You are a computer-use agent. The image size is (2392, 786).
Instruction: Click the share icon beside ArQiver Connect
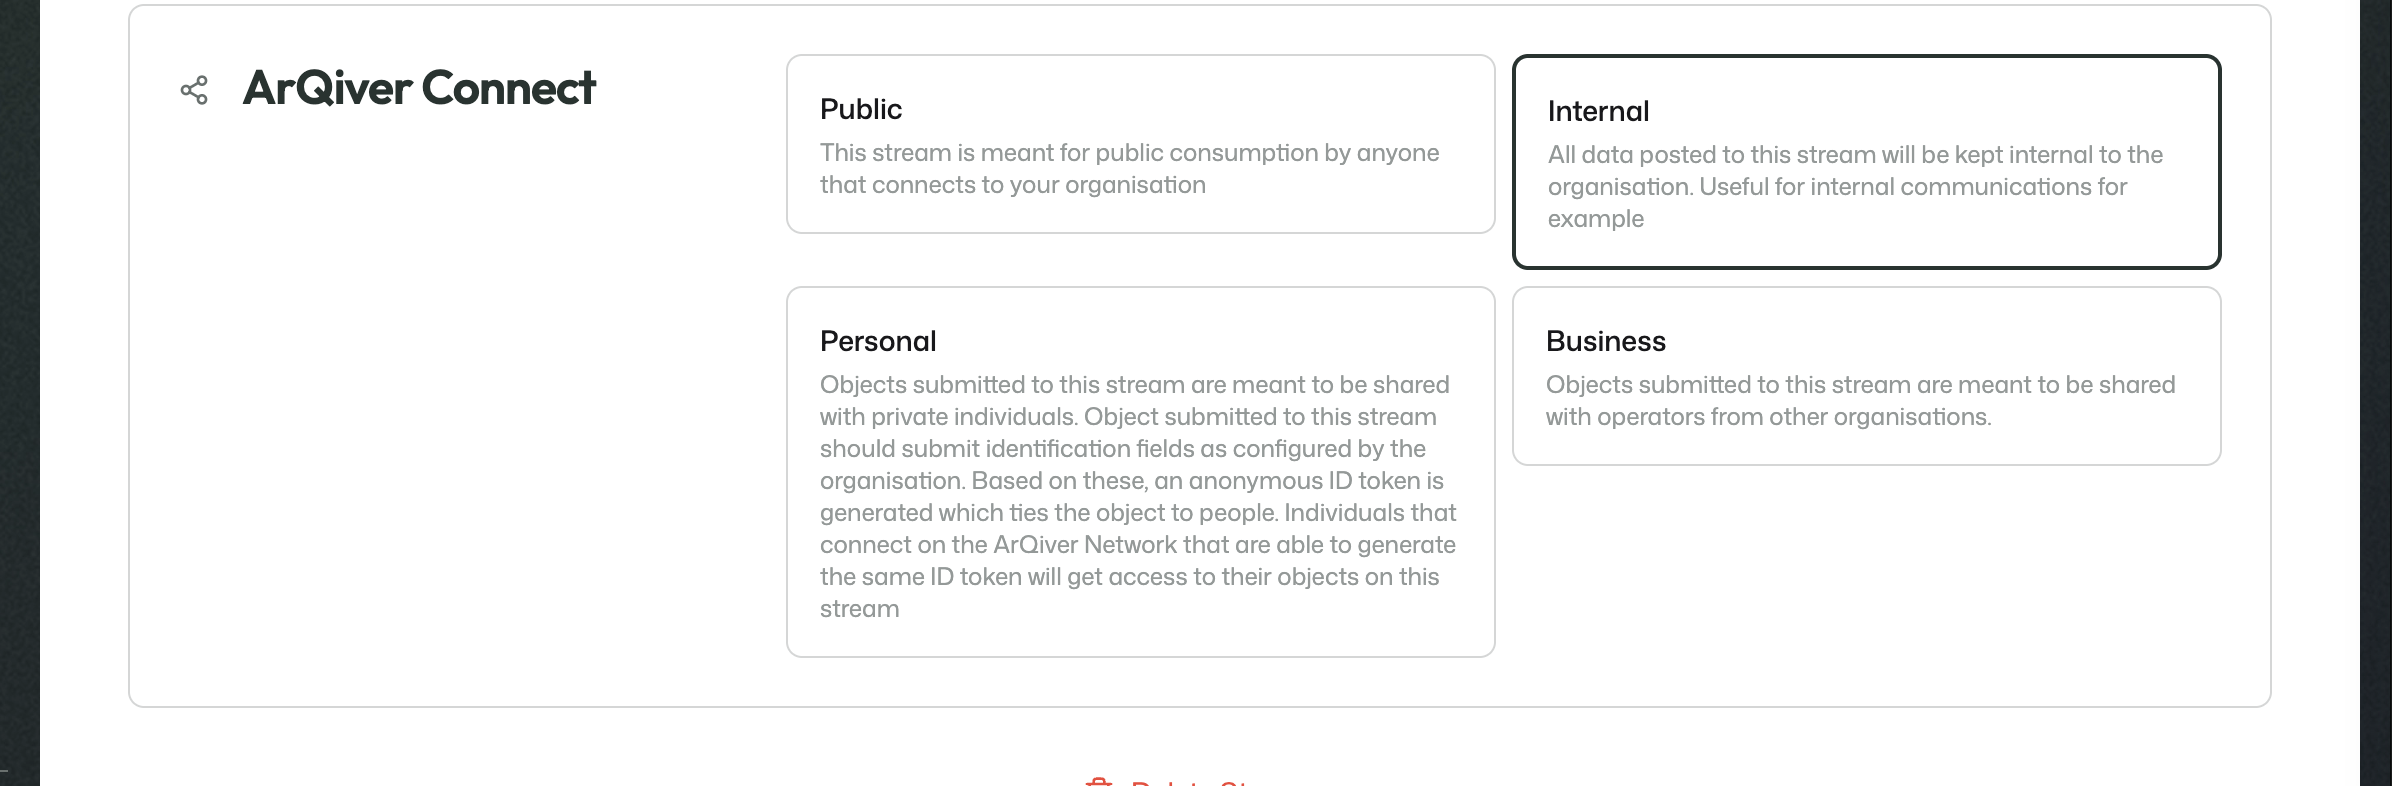click(x=194, y=90)
